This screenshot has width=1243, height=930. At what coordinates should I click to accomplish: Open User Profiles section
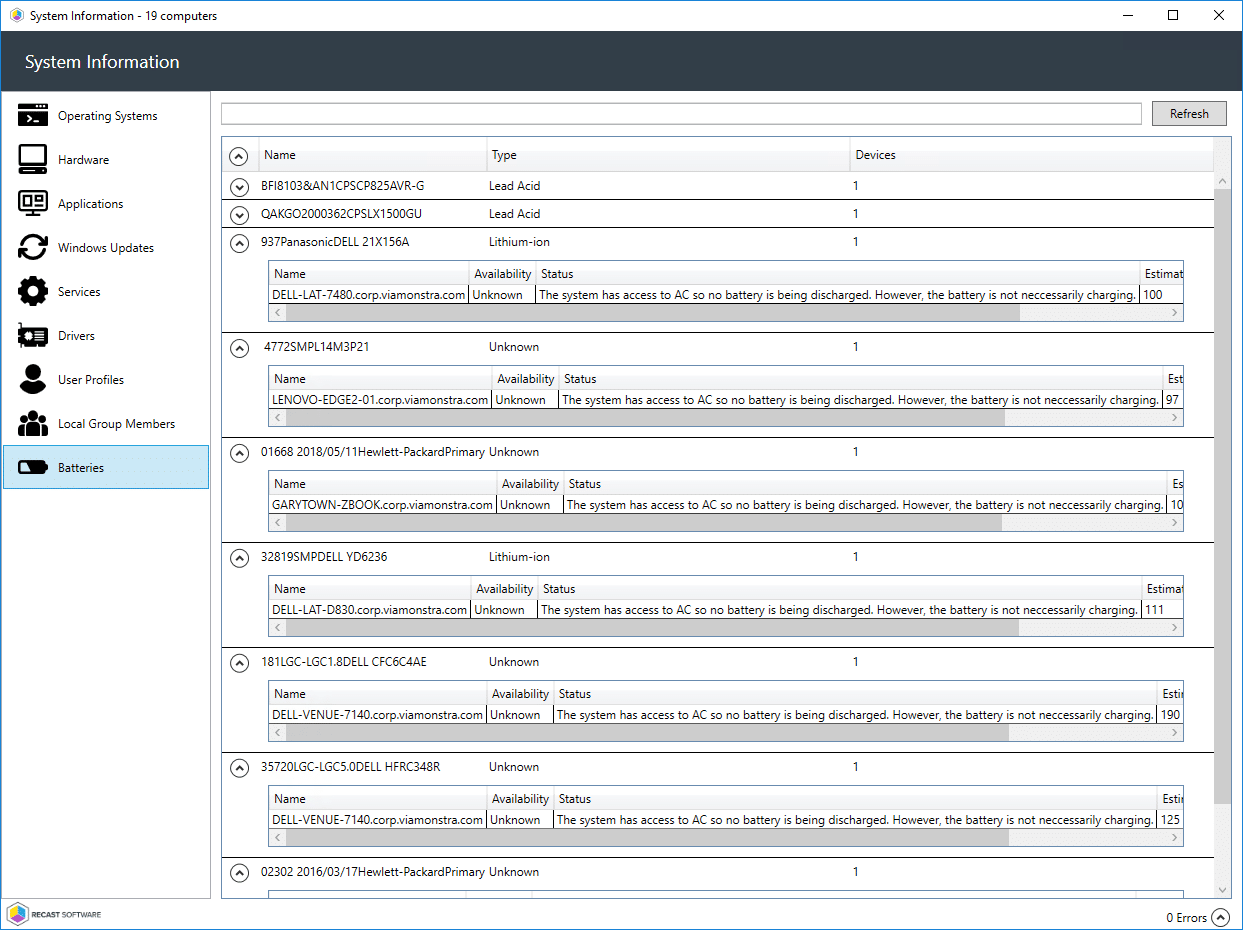(x=106, y=380)
